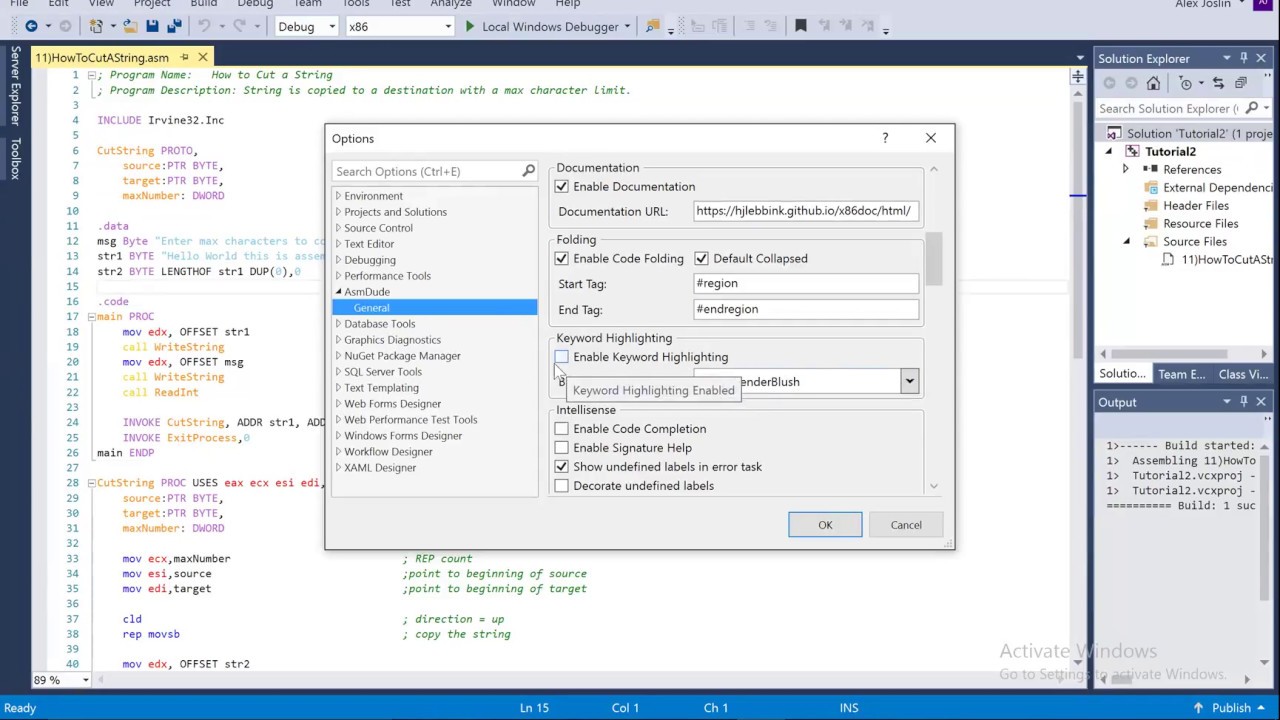This screenshot has width=1280, height=720.
Task: Click OK in the Options dialog
Action: pos(825,525)
